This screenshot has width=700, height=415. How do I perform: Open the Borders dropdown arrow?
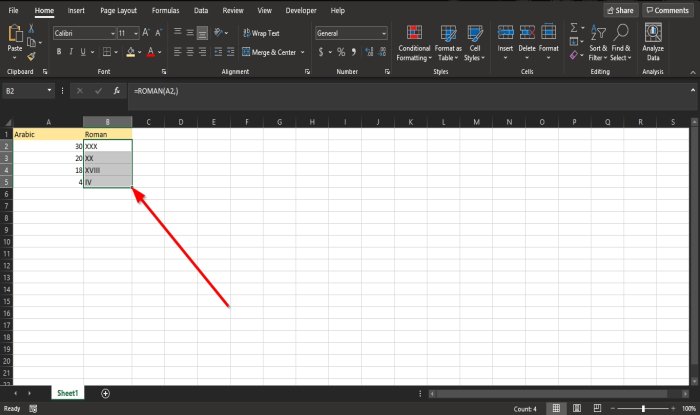(116, 52)
